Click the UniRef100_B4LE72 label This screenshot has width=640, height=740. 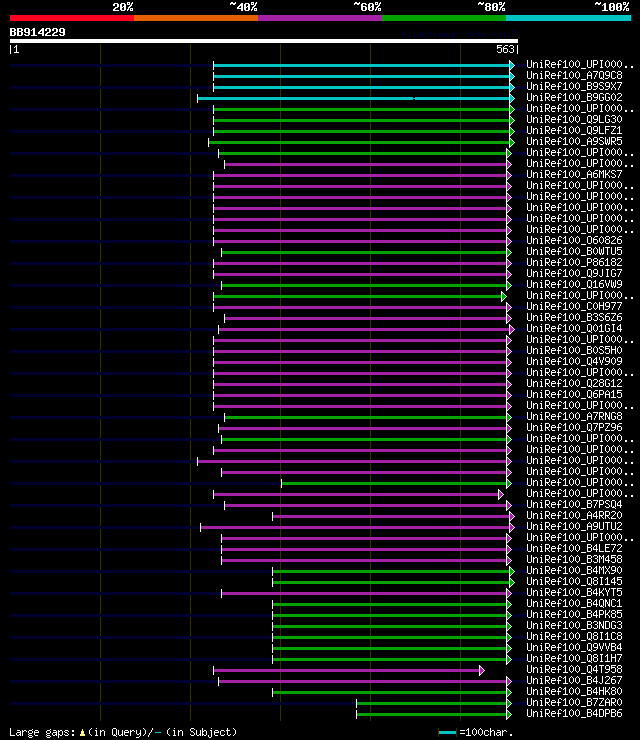pyautogui.click(x=574, y=548)
